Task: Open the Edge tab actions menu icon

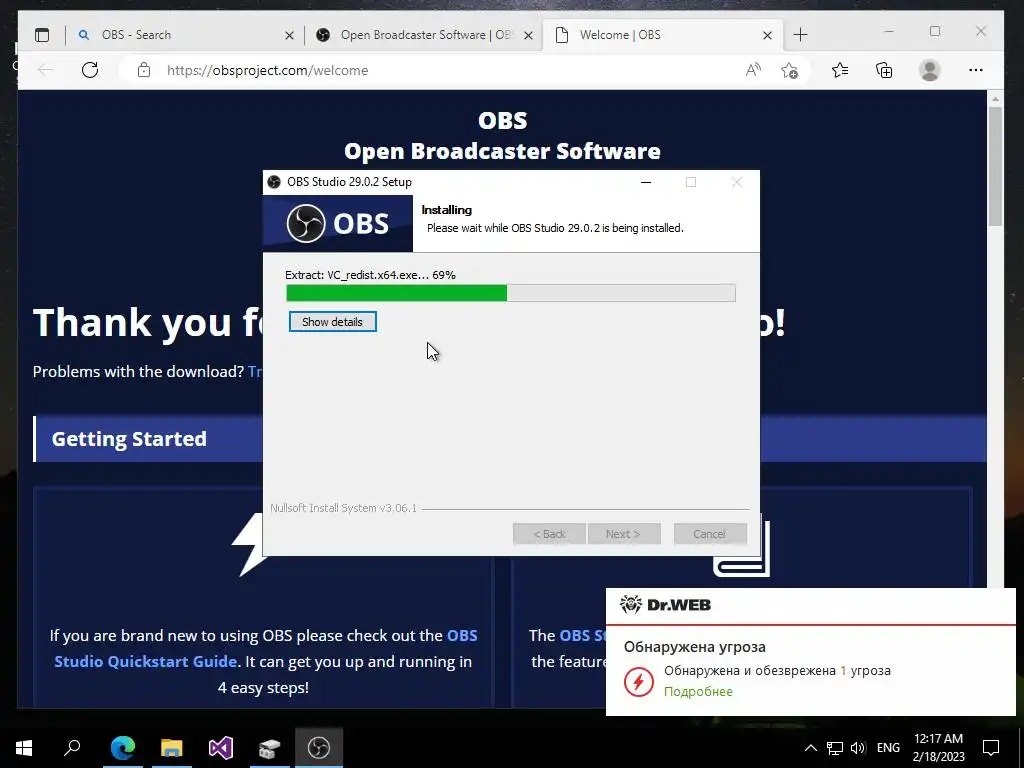Action: tap(42, 35)
